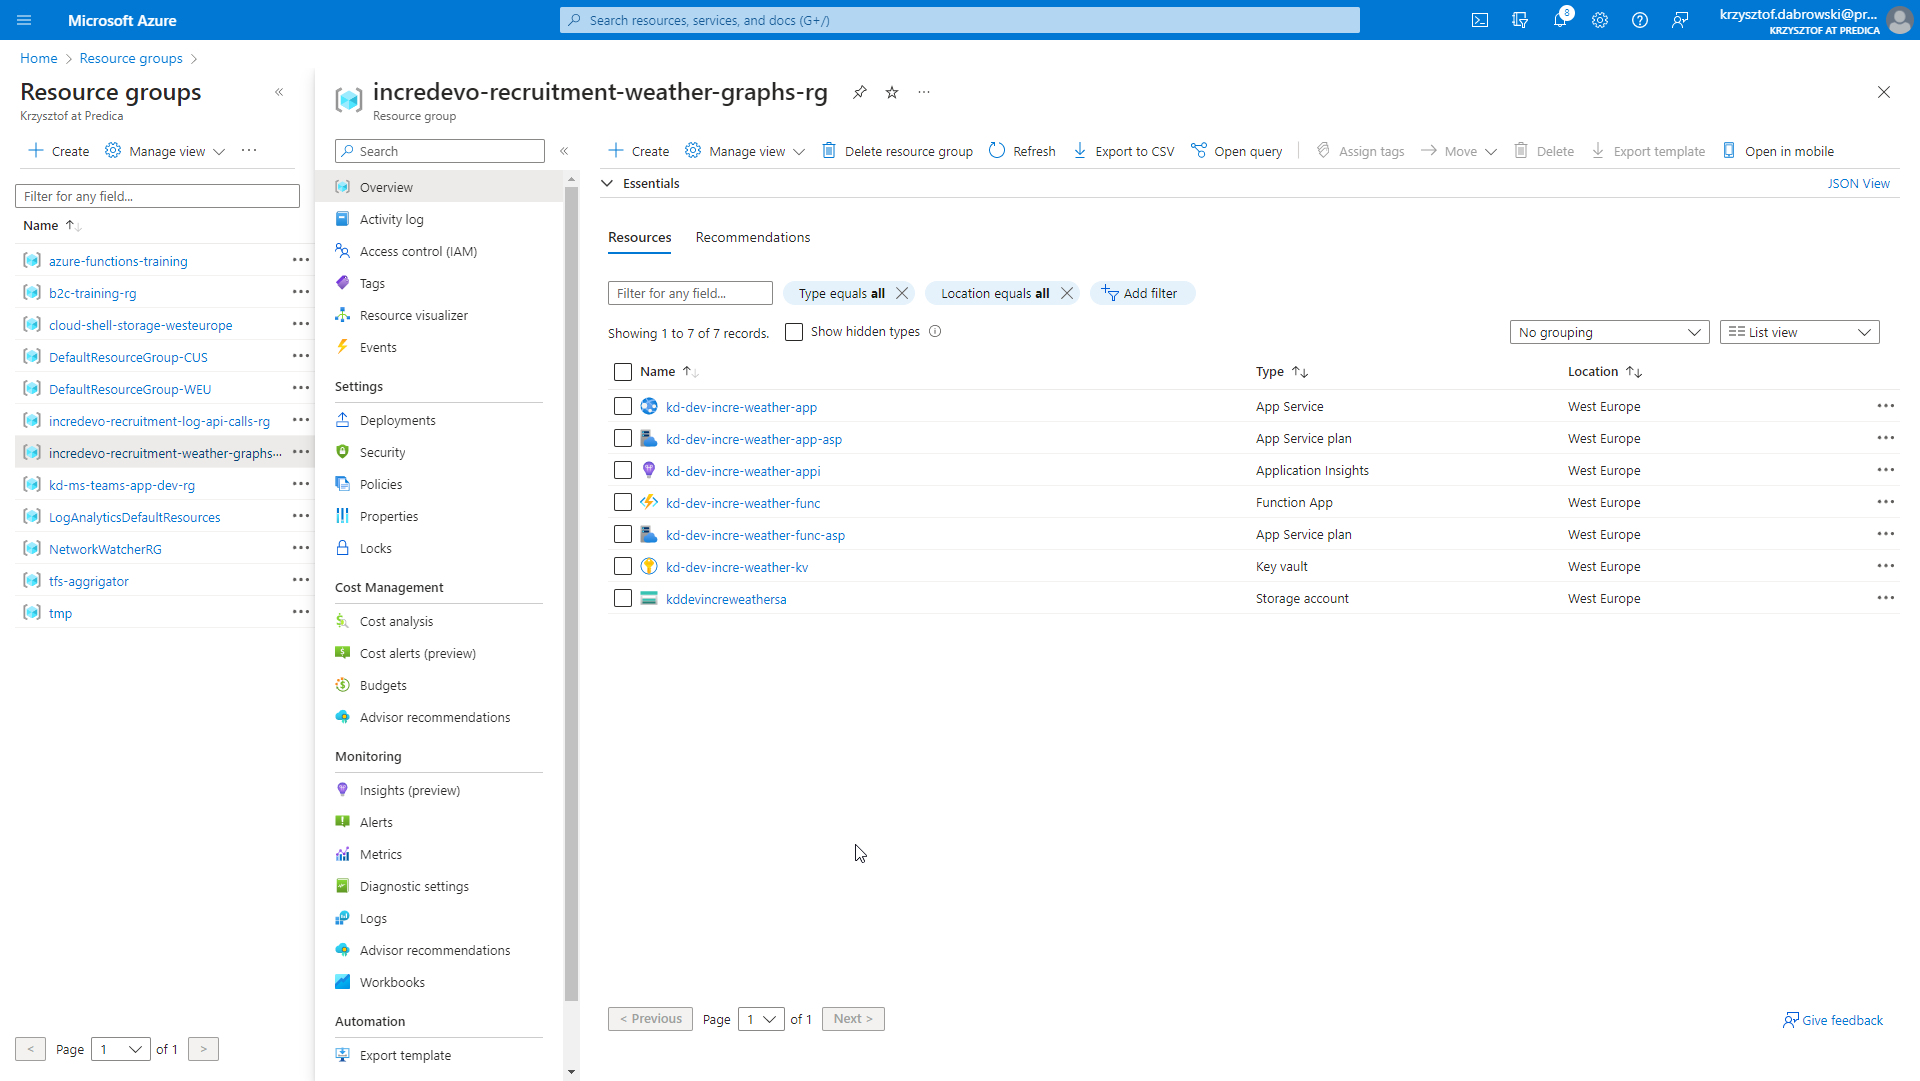Click the JSON View link
The image size is (1920, 1081).
(x=1858, y=183)
